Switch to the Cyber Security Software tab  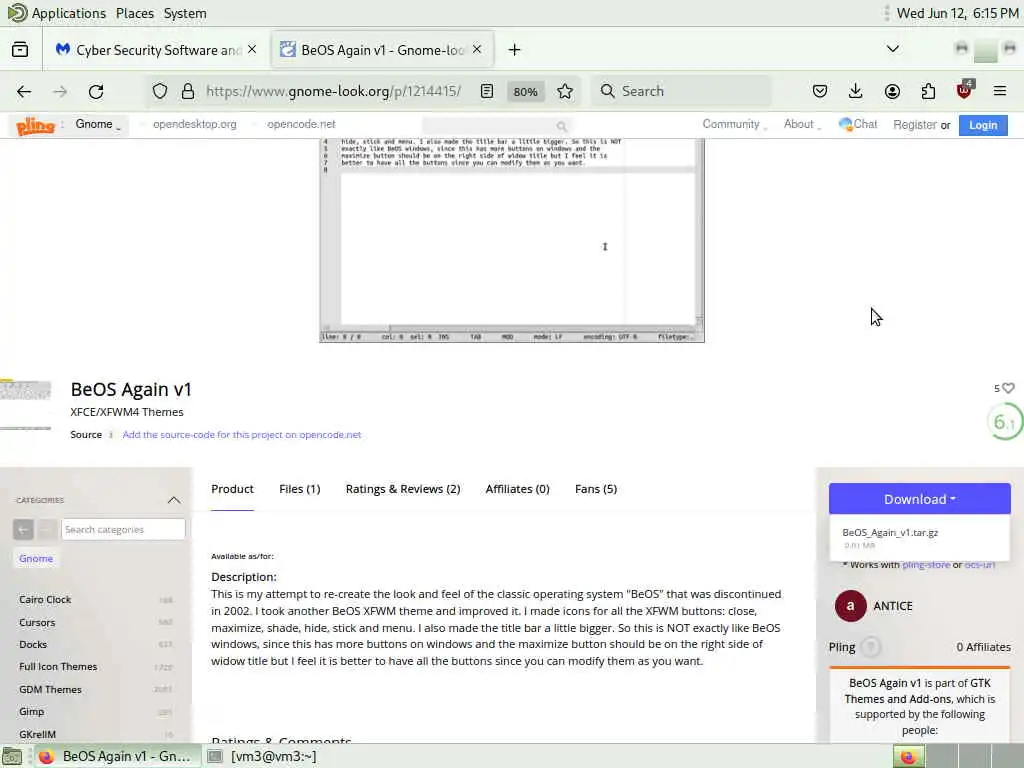click(157, 50)
